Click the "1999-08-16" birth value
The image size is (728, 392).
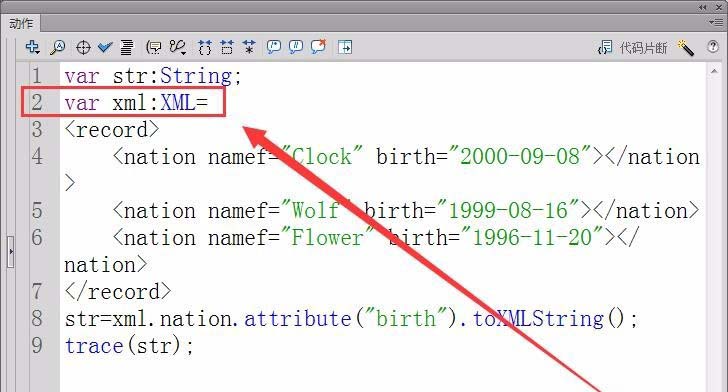click(x=508, y=210)
